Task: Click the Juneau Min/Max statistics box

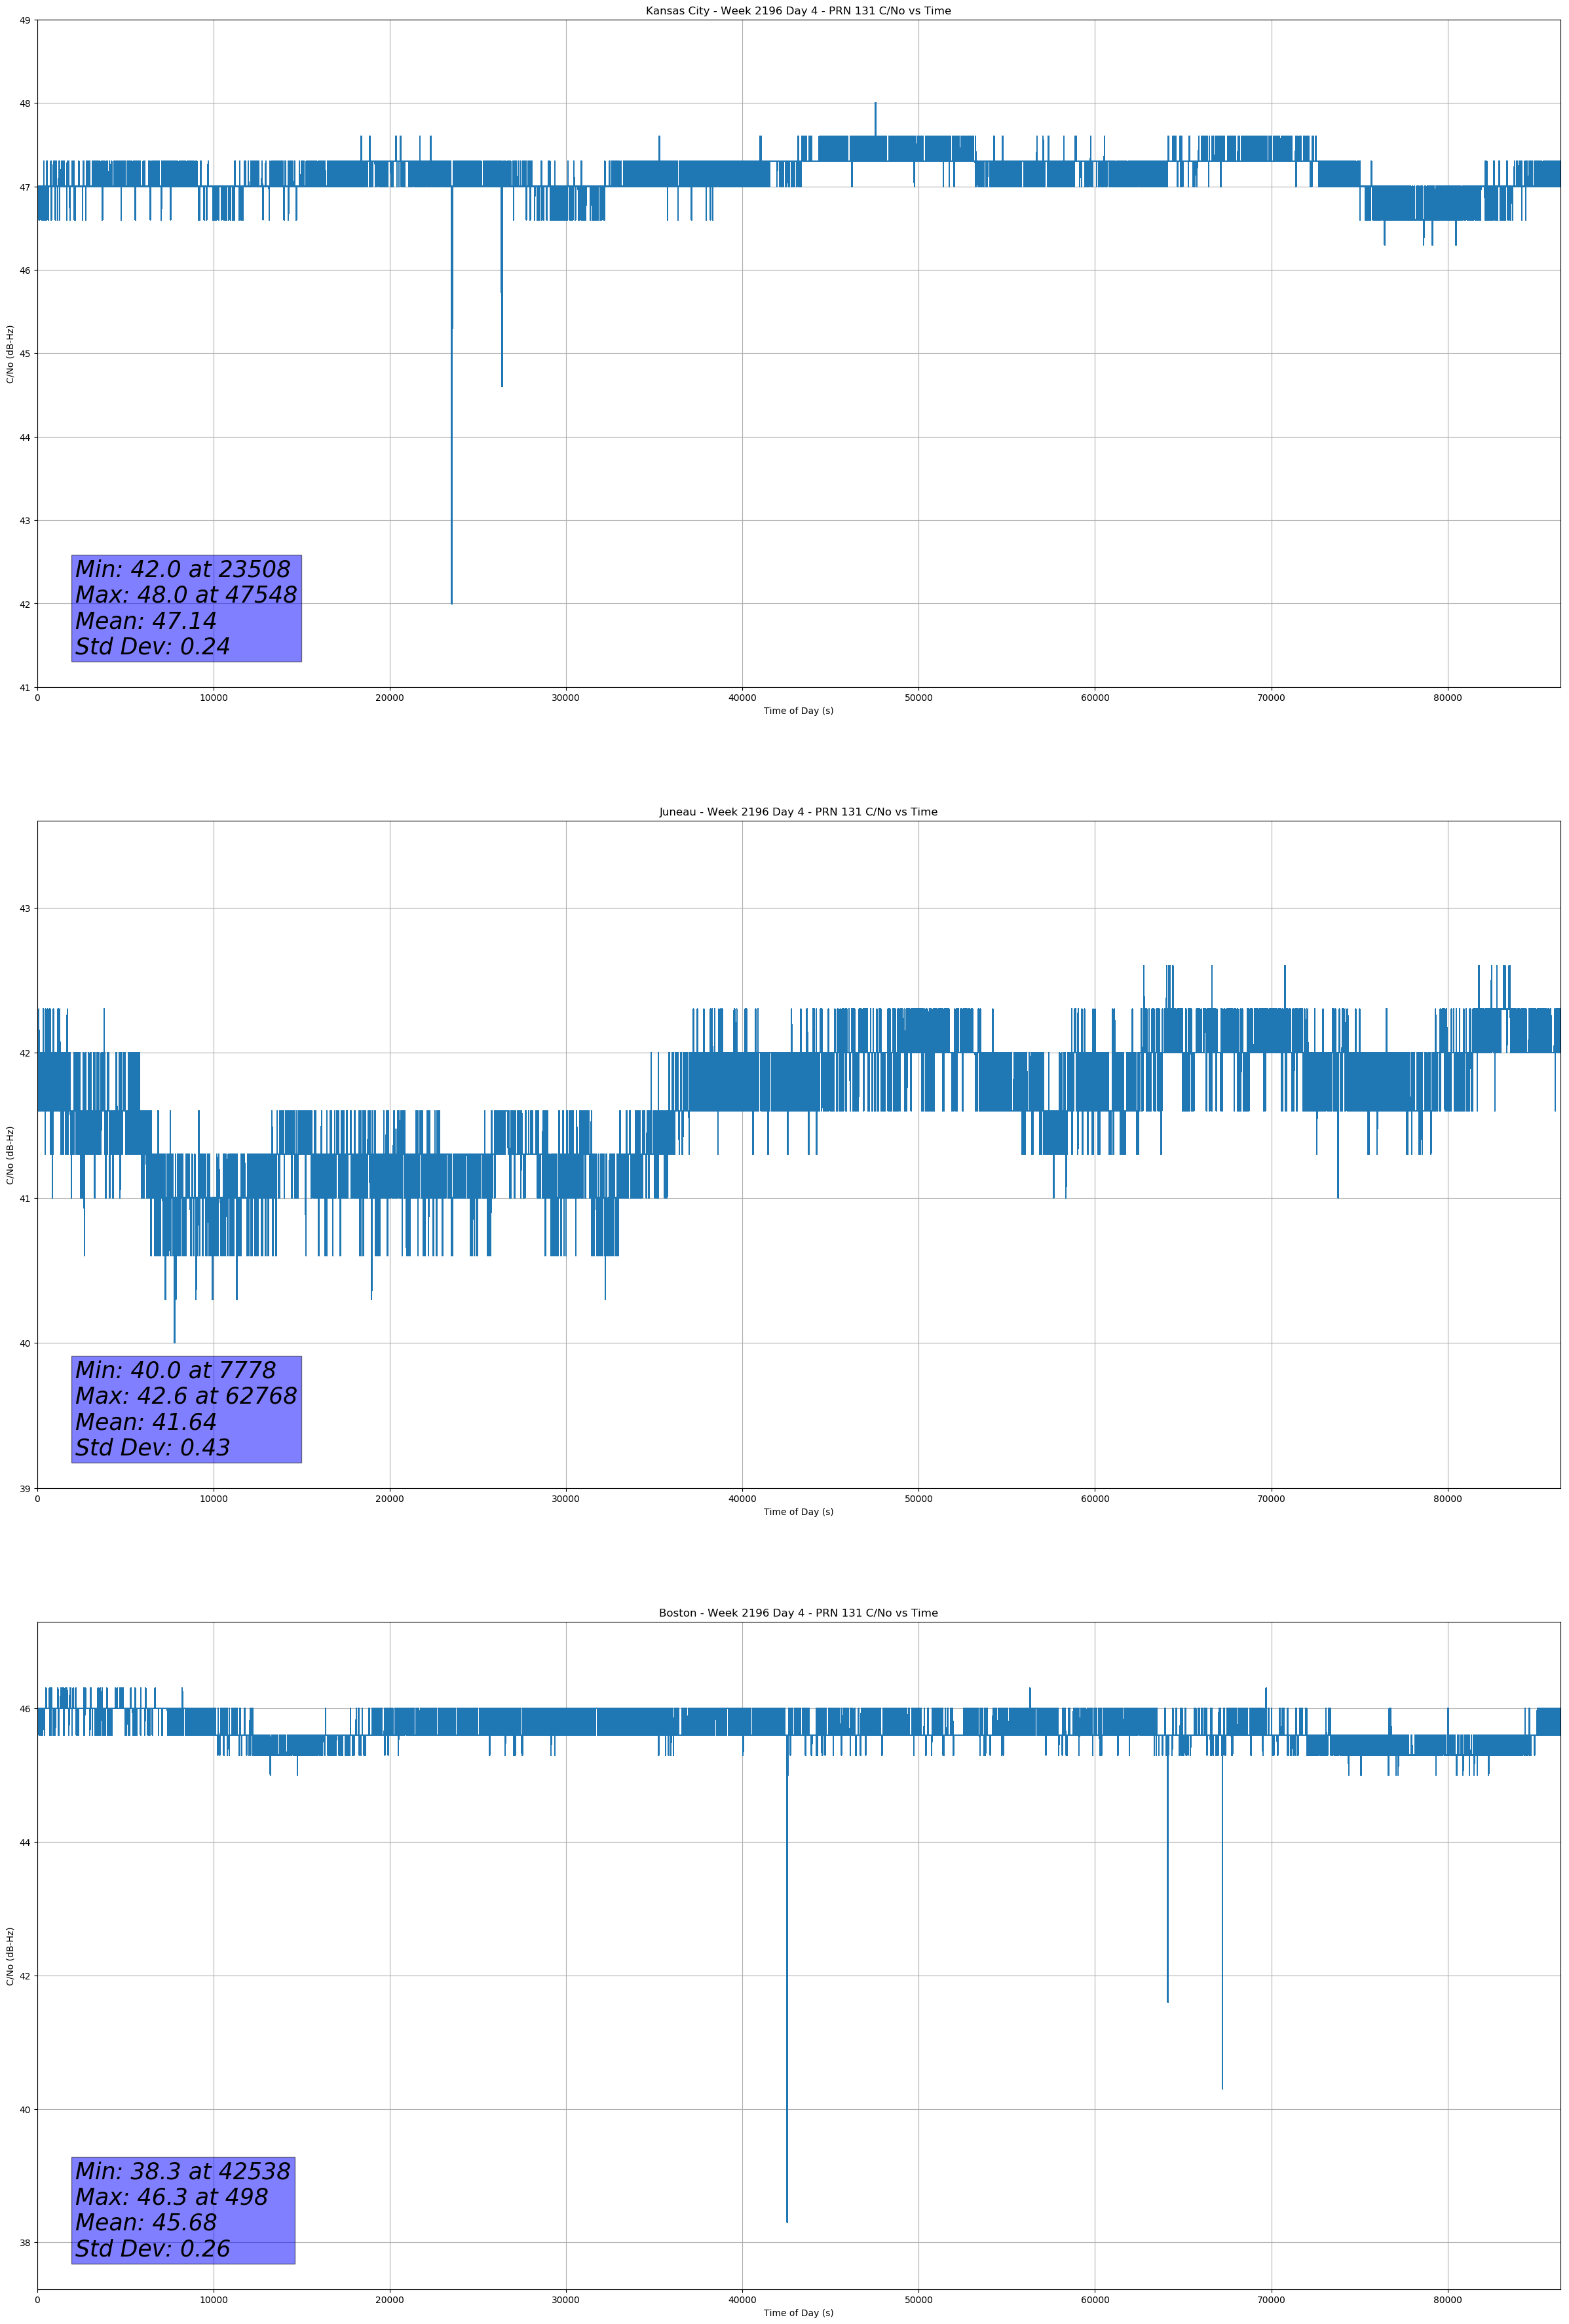Action: 186,1409
